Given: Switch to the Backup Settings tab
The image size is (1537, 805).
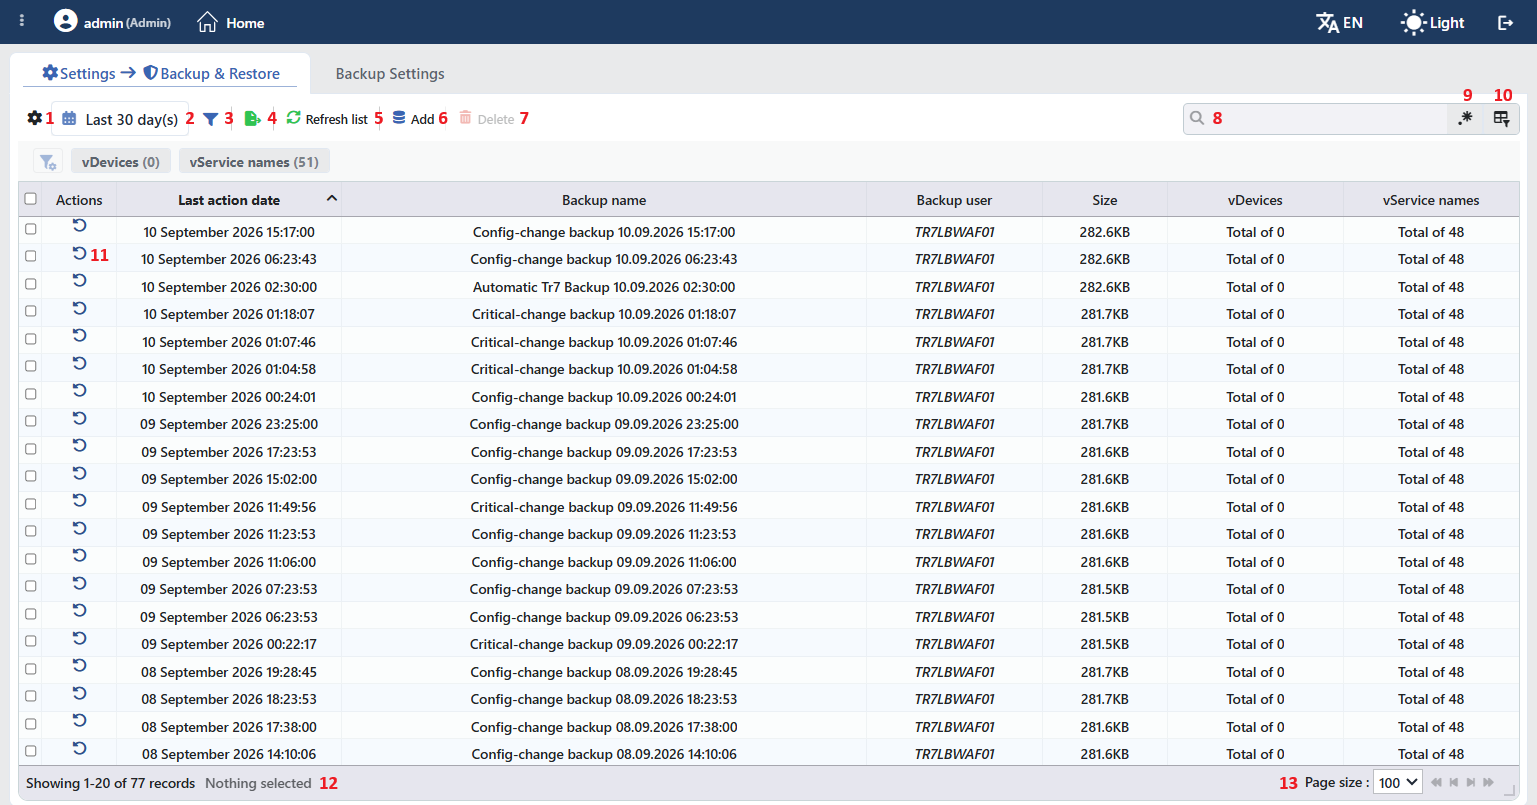Looking at the screenshot, I should point(390,74).
